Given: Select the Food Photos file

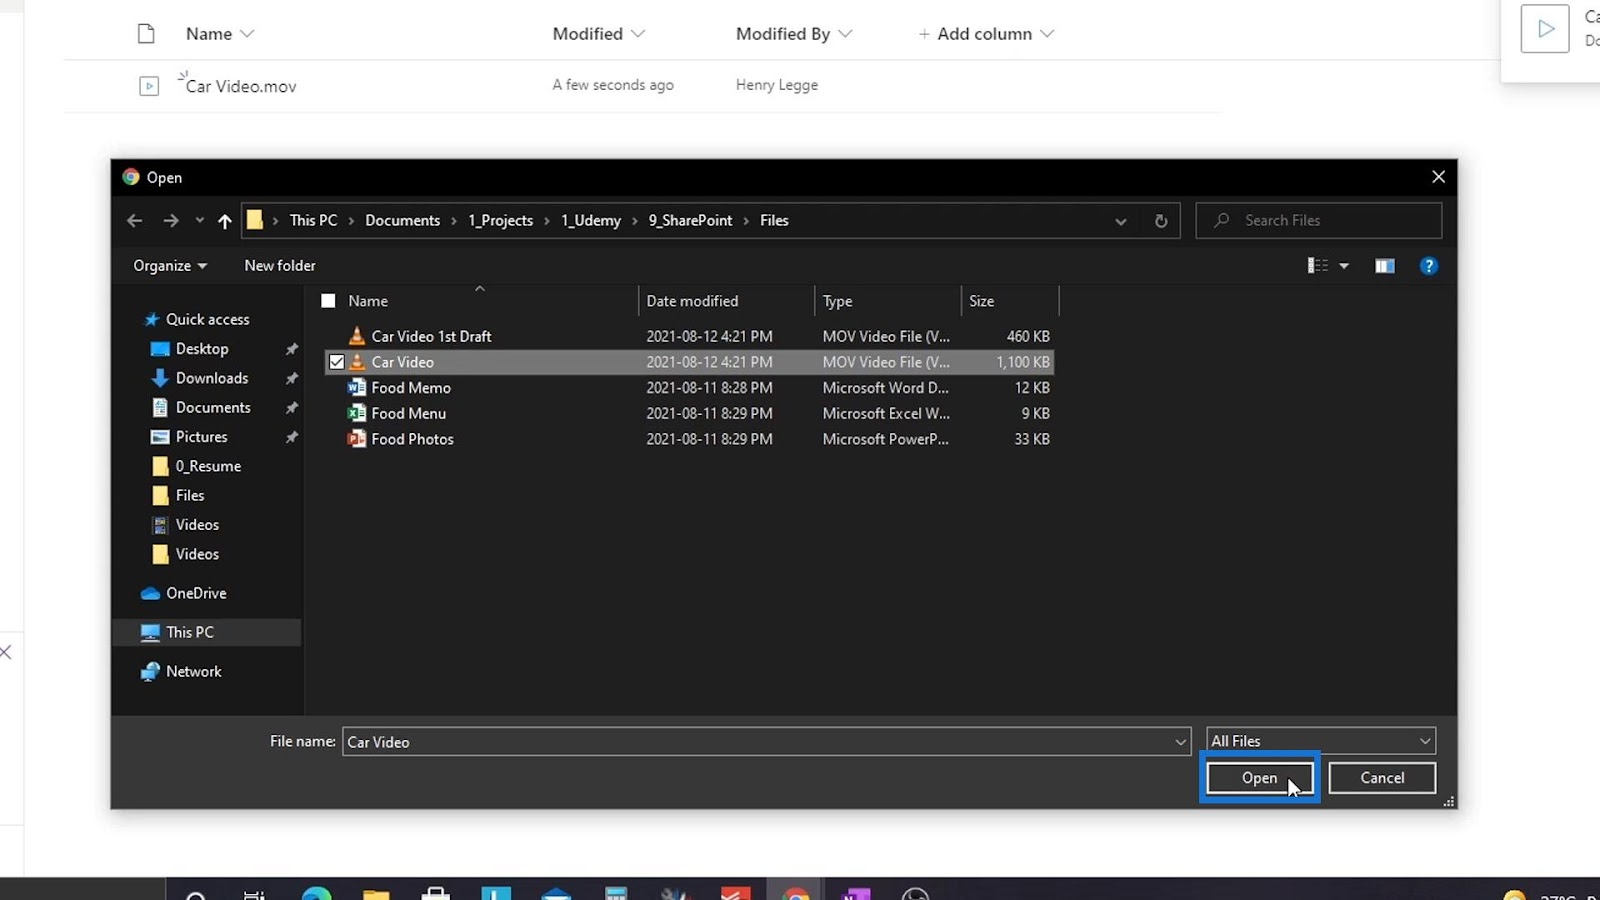Looking at the screenshot, I should [412, 439].
